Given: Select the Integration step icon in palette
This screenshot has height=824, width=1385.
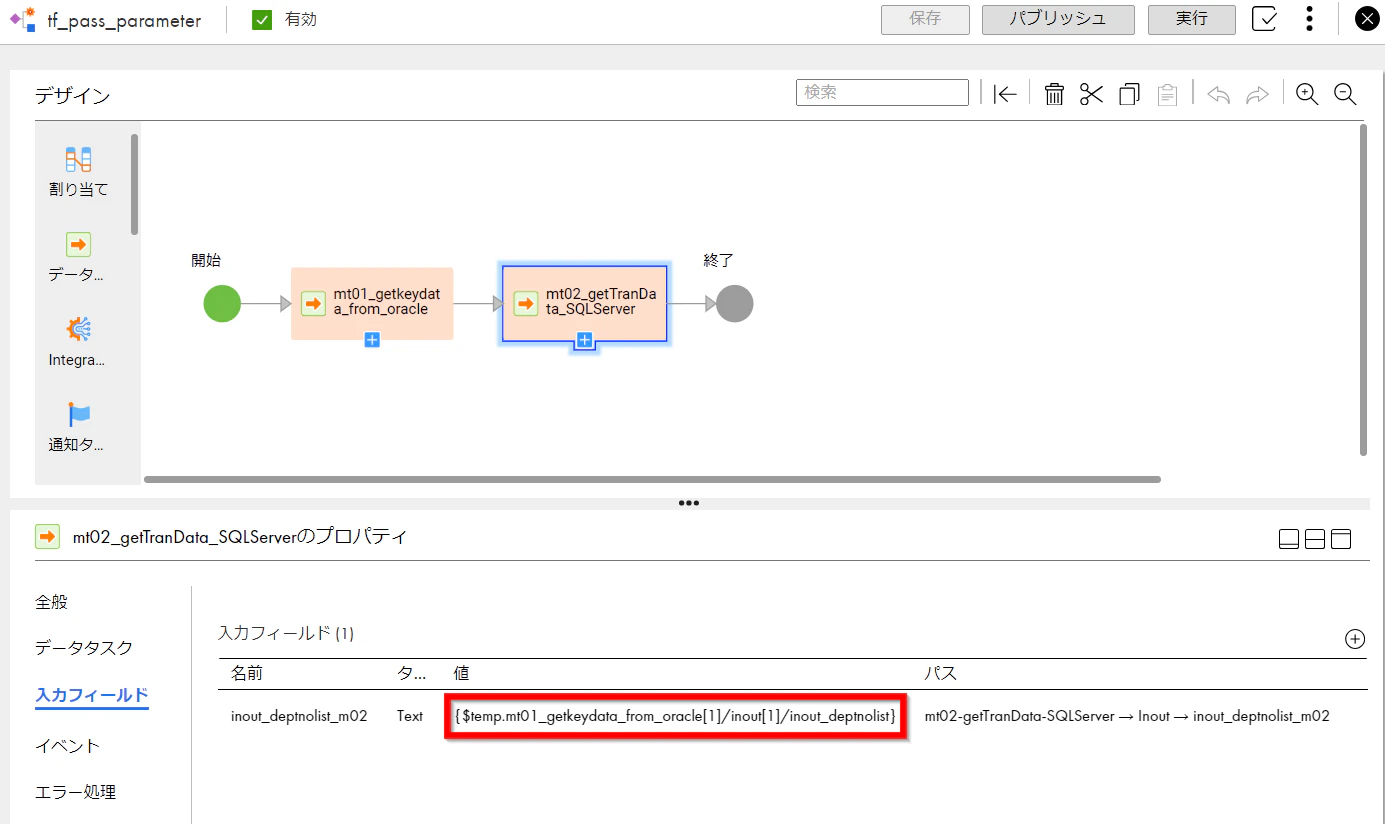Looking at the screenshot, I should click(78, 329).
